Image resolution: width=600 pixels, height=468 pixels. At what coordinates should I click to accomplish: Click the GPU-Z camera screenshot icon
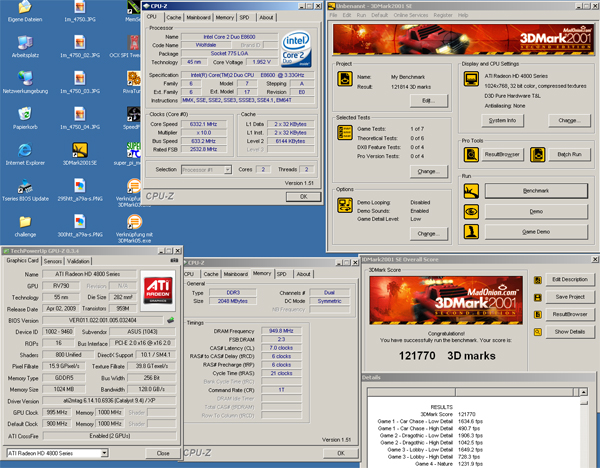pos(174,258)
